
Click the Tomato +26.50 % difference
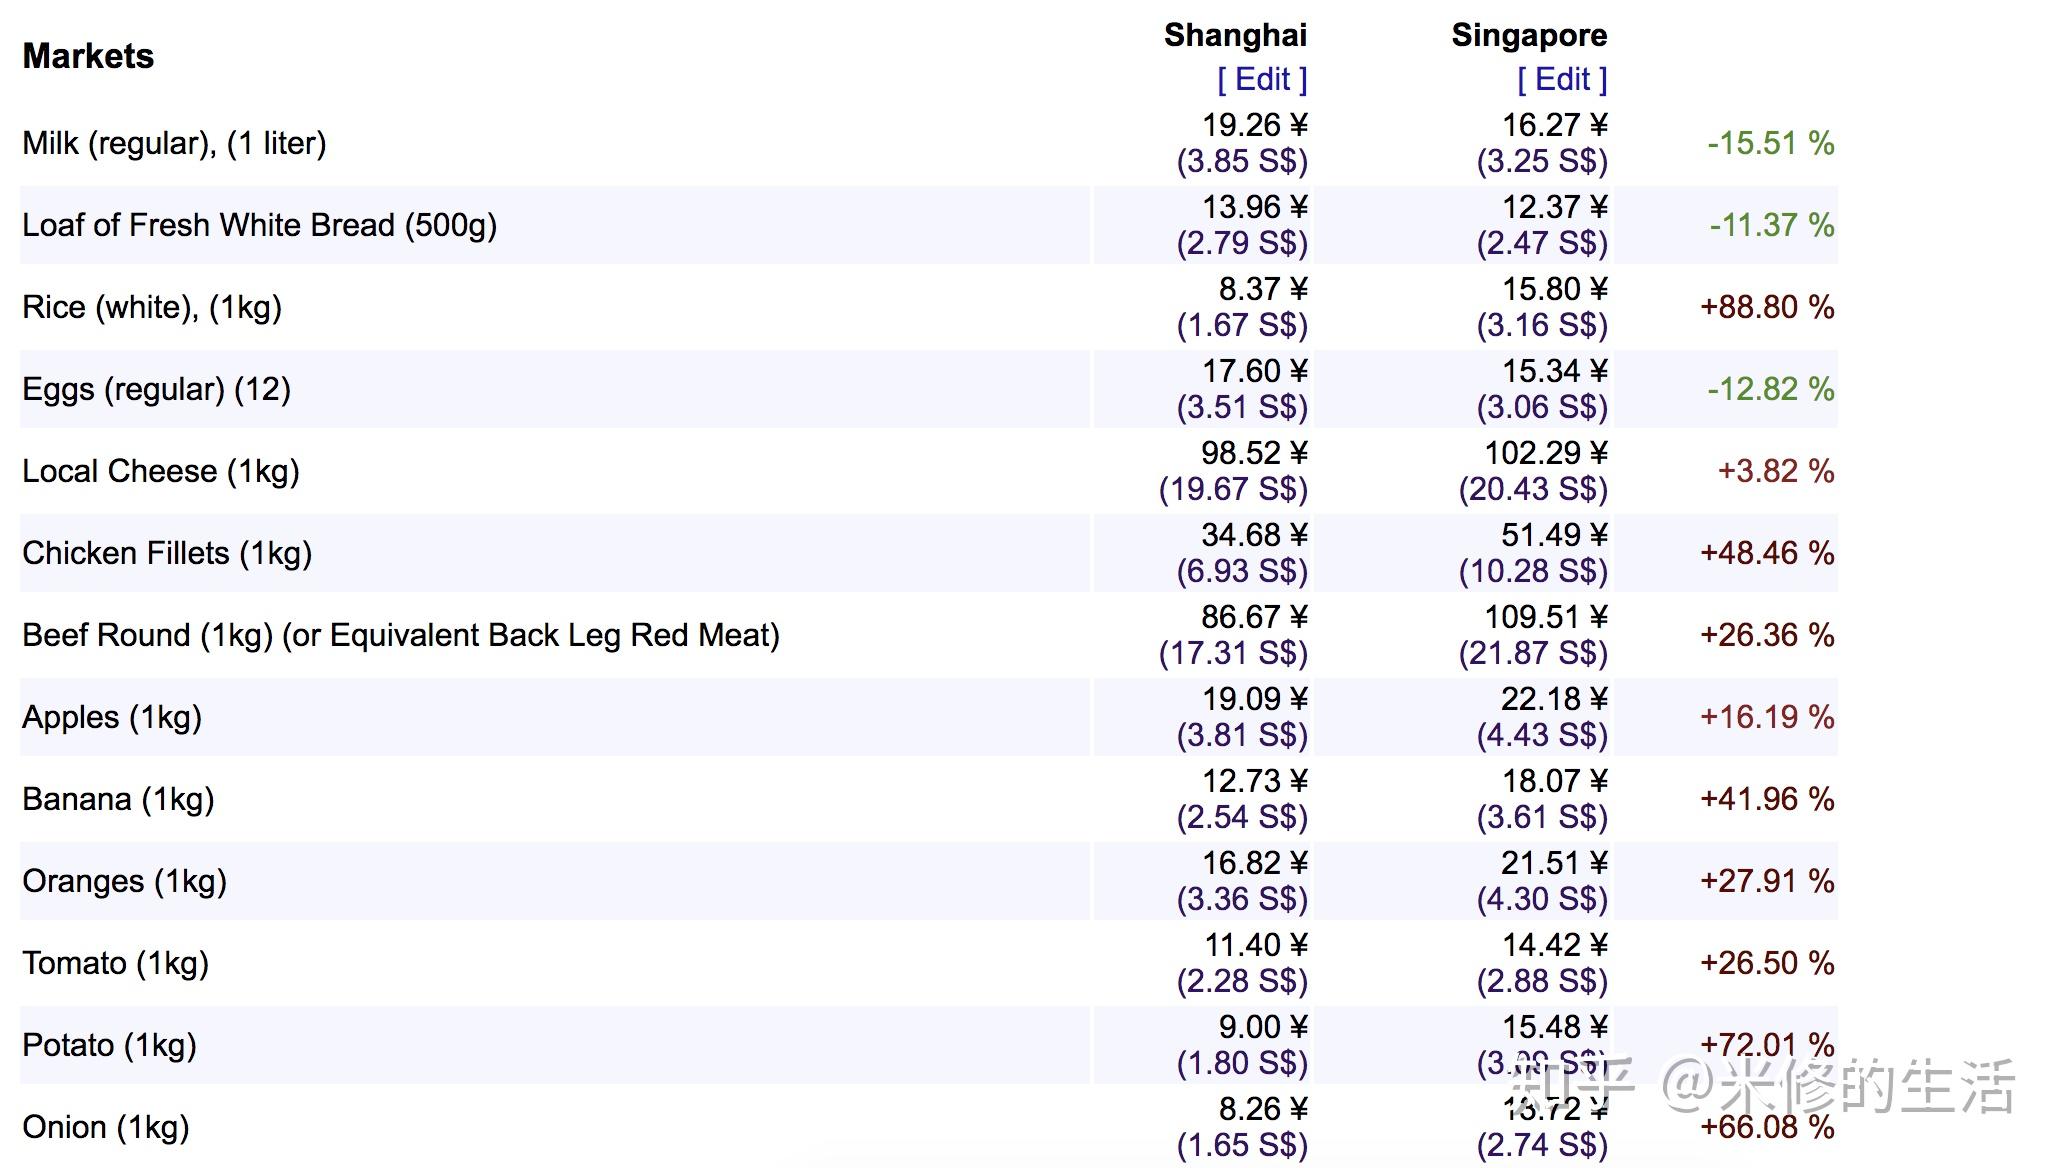click(x=1767, y=963)
